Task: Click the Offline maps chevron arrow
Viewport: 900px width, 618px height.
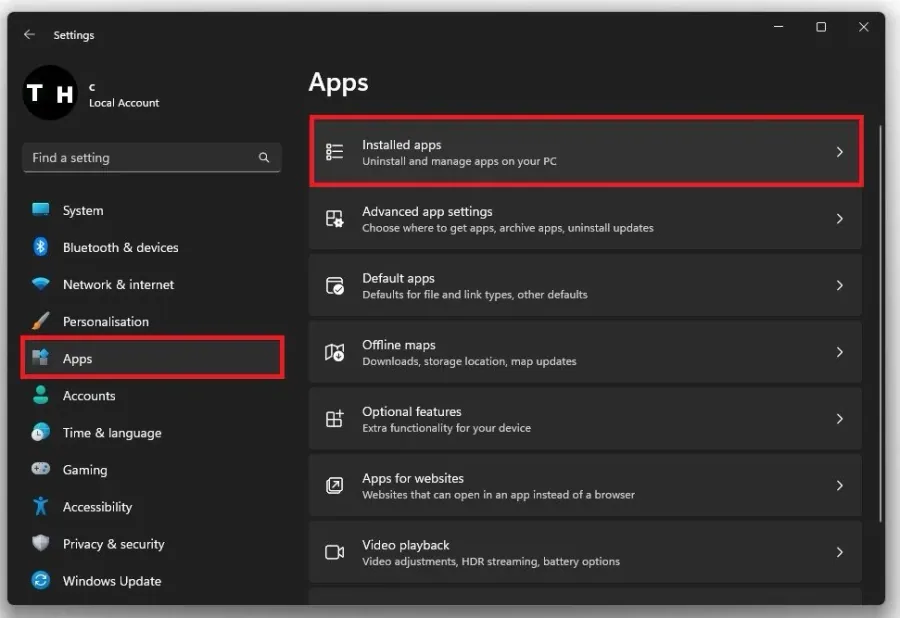Action: coord(840,352)
